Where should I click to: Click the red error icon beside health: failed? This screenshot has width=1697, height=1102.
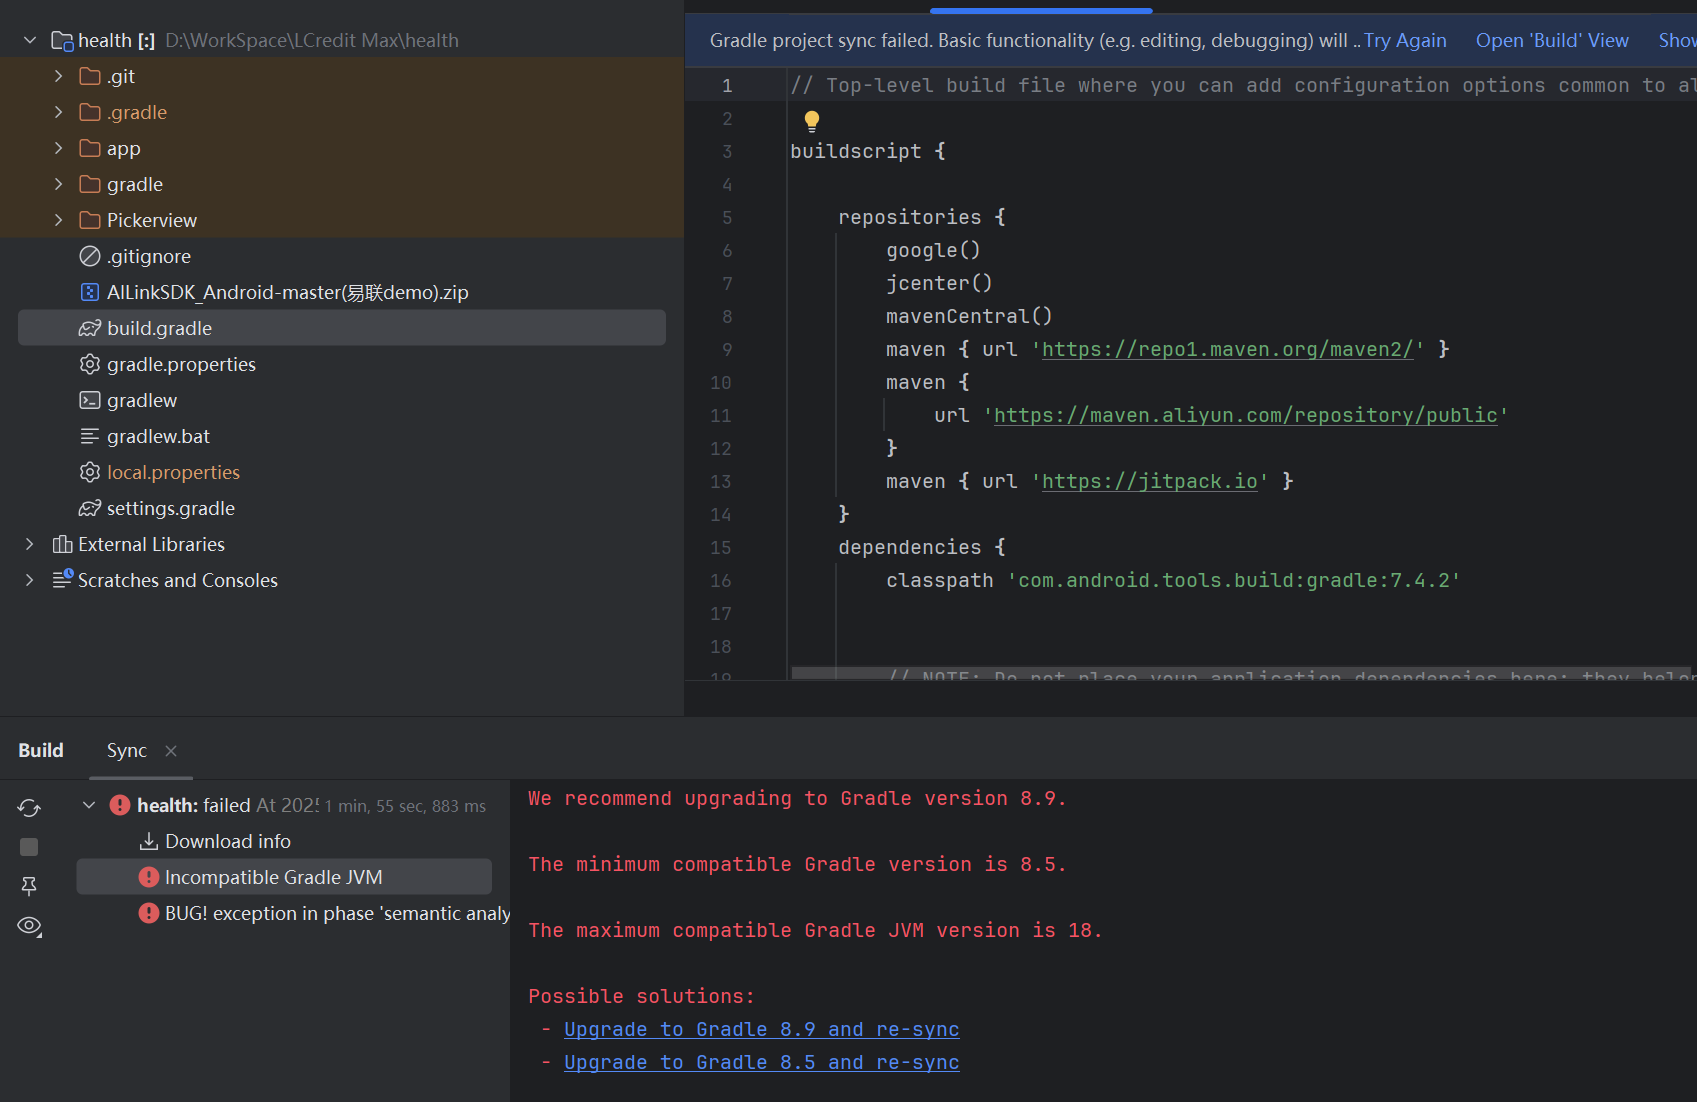[120, 805]
